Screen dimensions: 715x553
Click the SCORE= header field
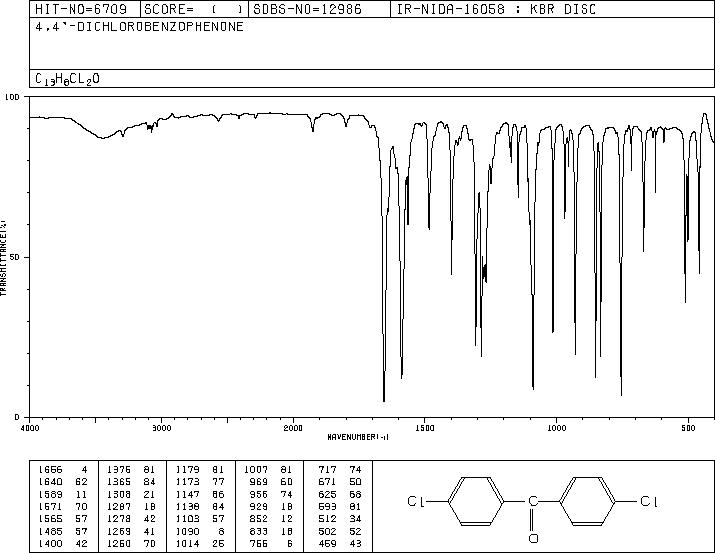(x=194, y=9)
